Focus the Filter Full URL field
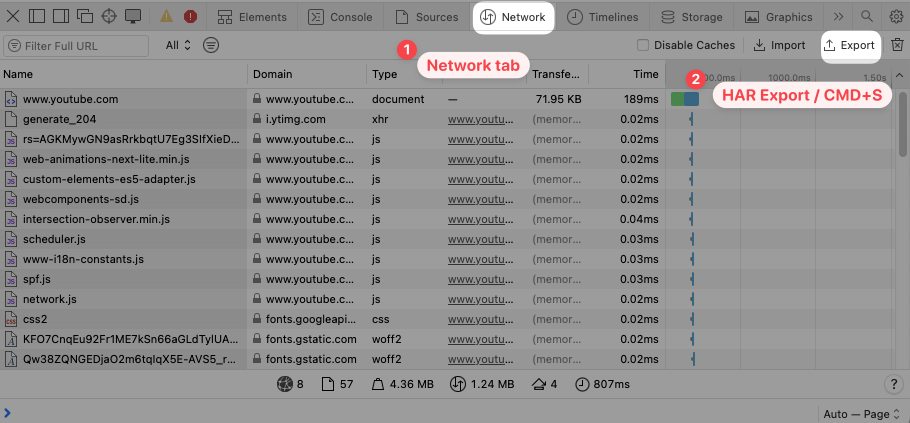Screen dimensions: 910x423 (76, 46)
